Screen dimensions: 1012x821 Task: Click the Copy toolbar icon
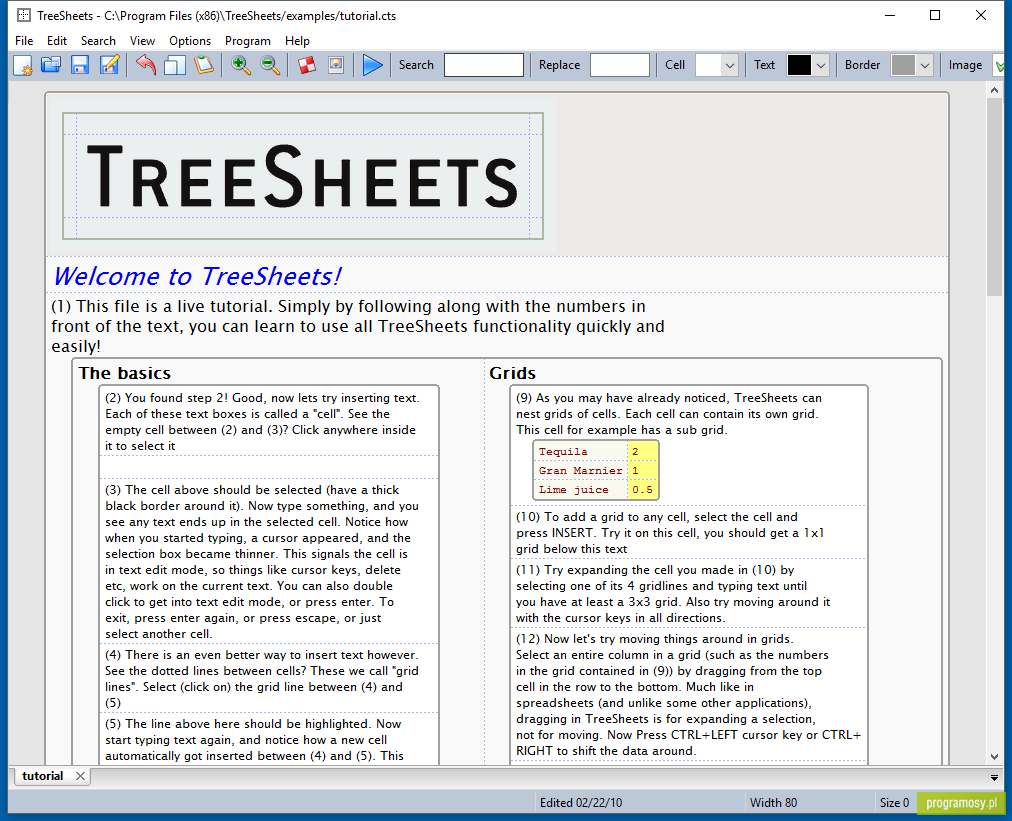(x=174, y=65)
